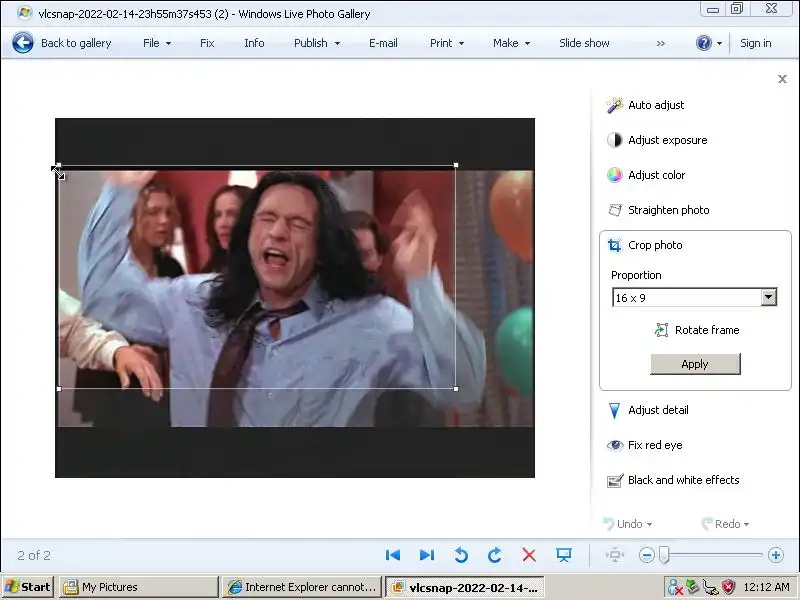Open the Proportion dropdown arrow

pyautogui.click(x=768, y=297)
